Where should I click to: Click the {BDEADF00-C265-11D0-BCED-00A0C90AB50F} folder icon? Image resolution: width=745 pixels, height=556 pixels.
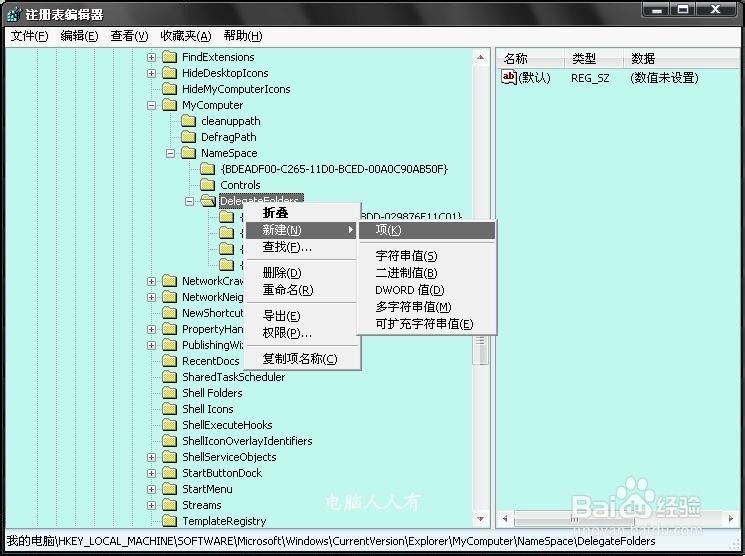pyautogui.click(x=207, y=169)
